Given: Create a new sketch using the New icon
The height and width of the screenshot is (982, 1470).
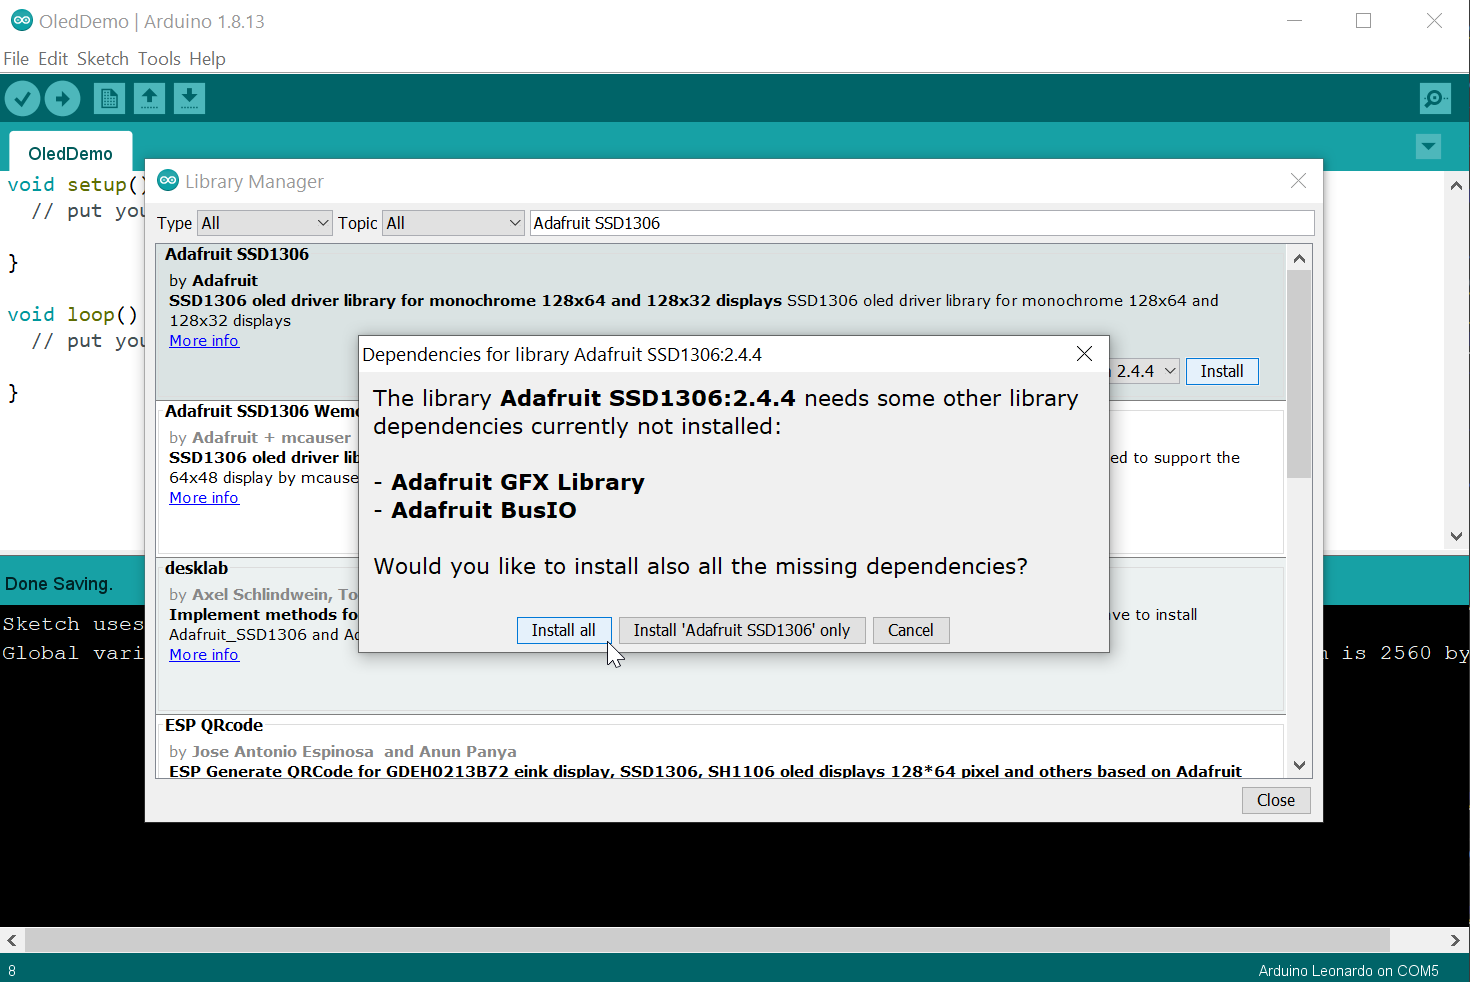Looking at the screenshot, I should point(109,98).
